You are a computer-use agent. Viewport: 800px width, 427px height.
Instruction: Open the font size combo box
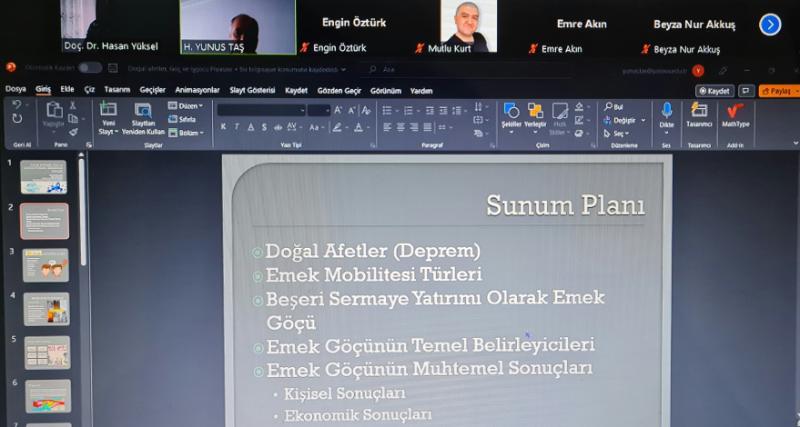tap(319, 110)
